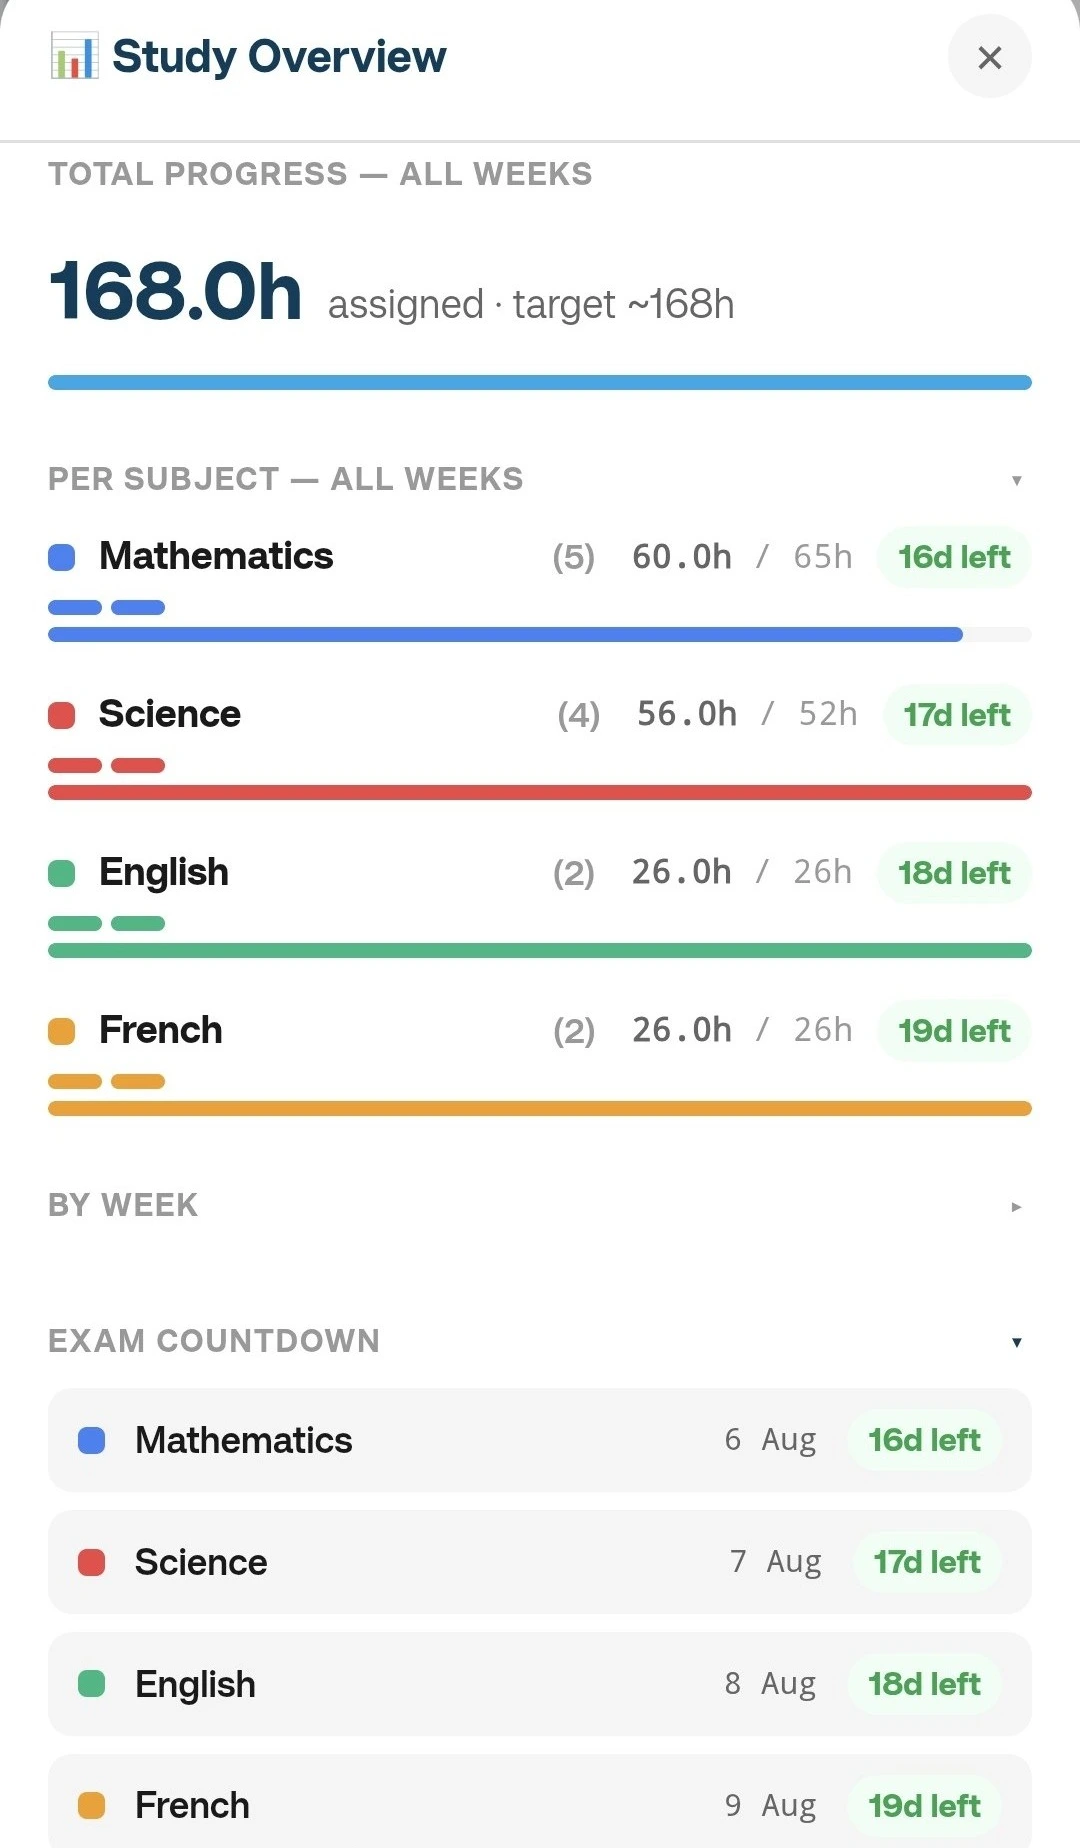Open the Mathematics exam countdown row
The image size is (1080, 1848).
pos(540,1440)
